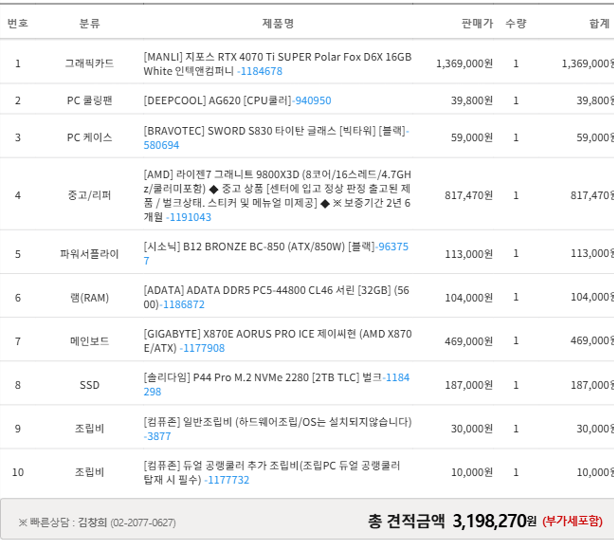Image resolution: width=614 pixels, height=540 pixels.
Task: Click the 1,369,000원 price in graphics card row
Action: pyautogui.click(x=464, y=63)
